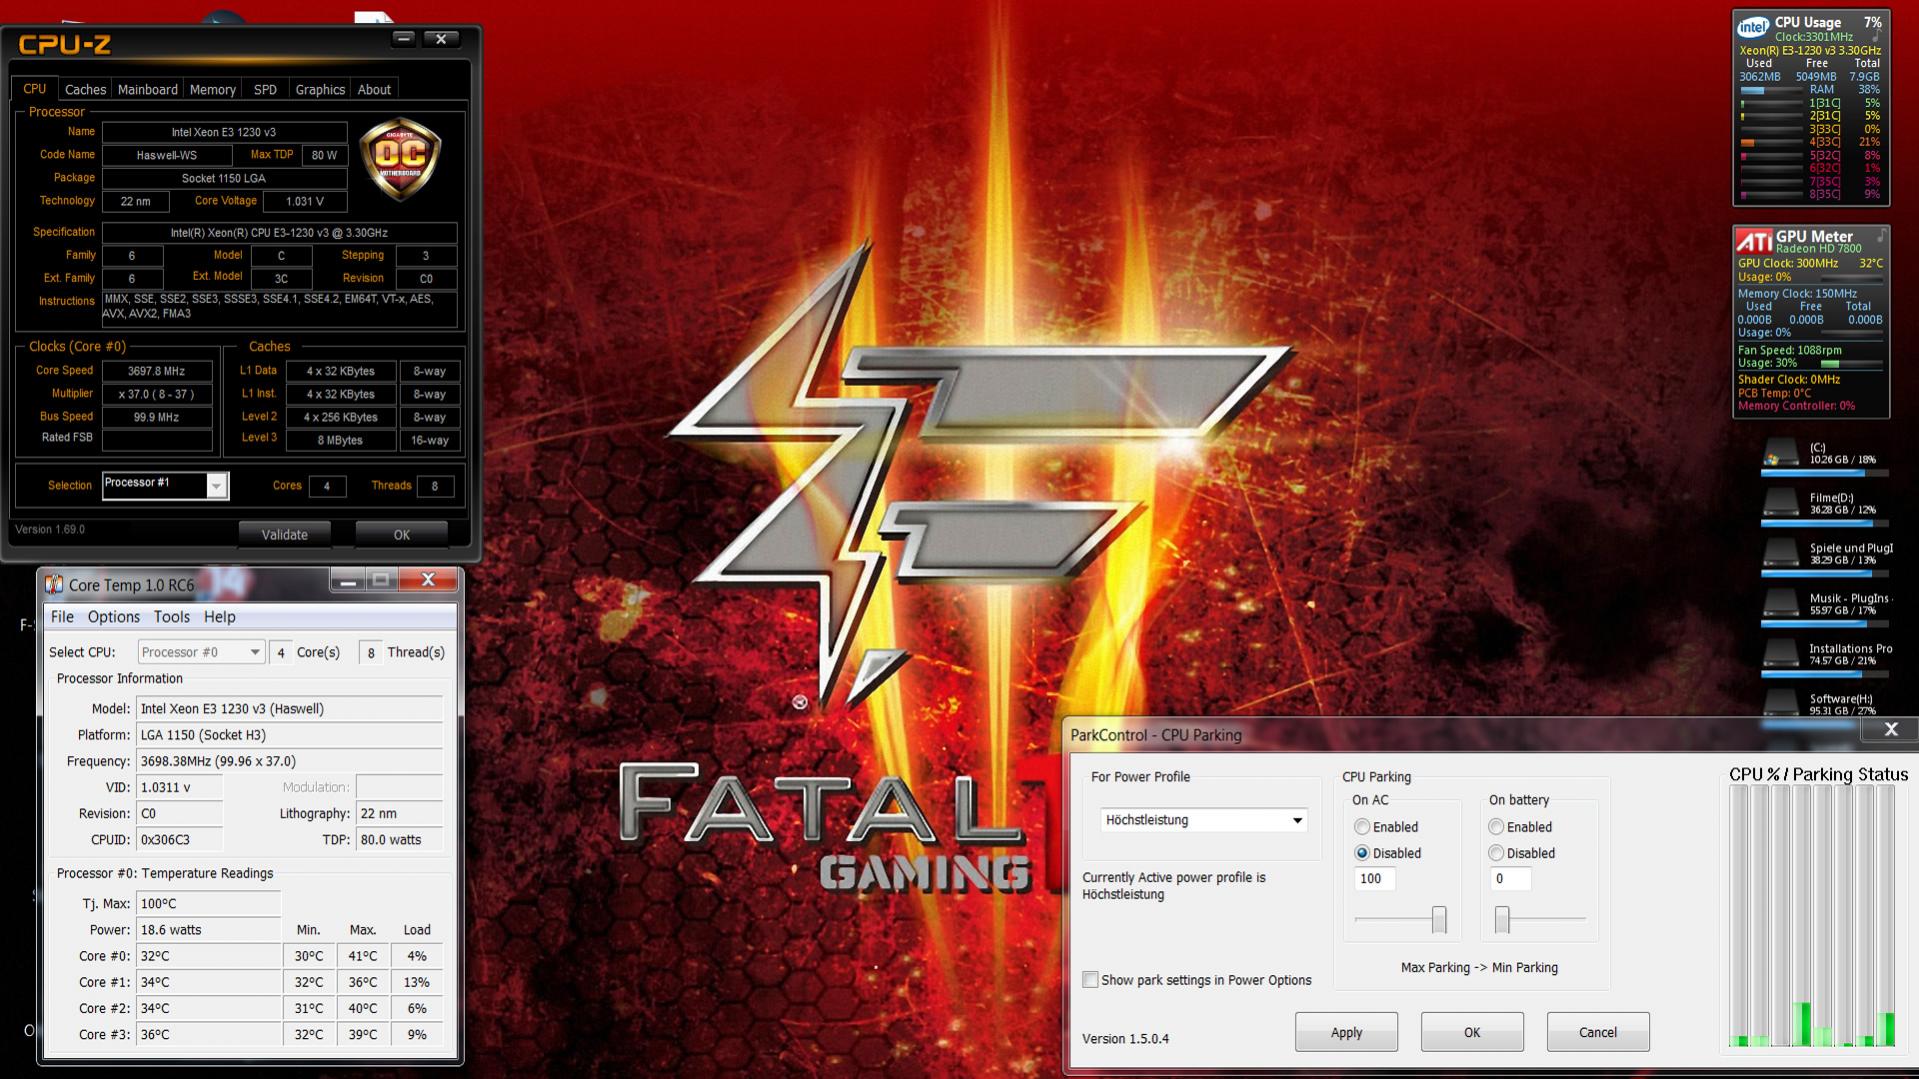Image resolution: width=1919 pixels, height=1079 pixels.
Task: Click the music note icon in CPU Usage gadget
Action: [1877, 34]
